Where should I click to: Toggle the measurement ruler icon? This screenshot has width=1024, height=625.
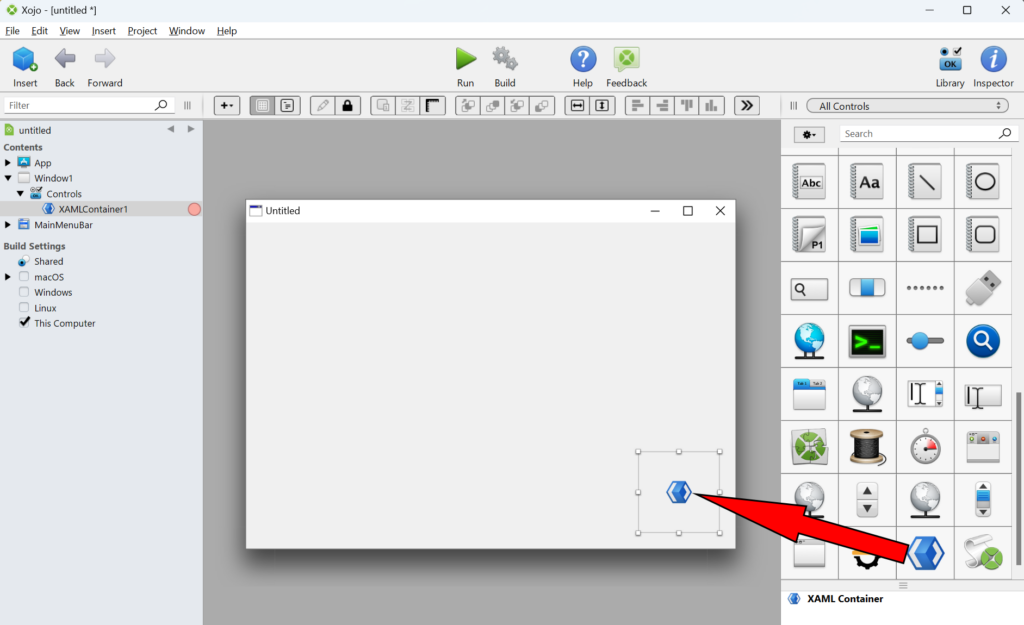click(x=432, y=105)
